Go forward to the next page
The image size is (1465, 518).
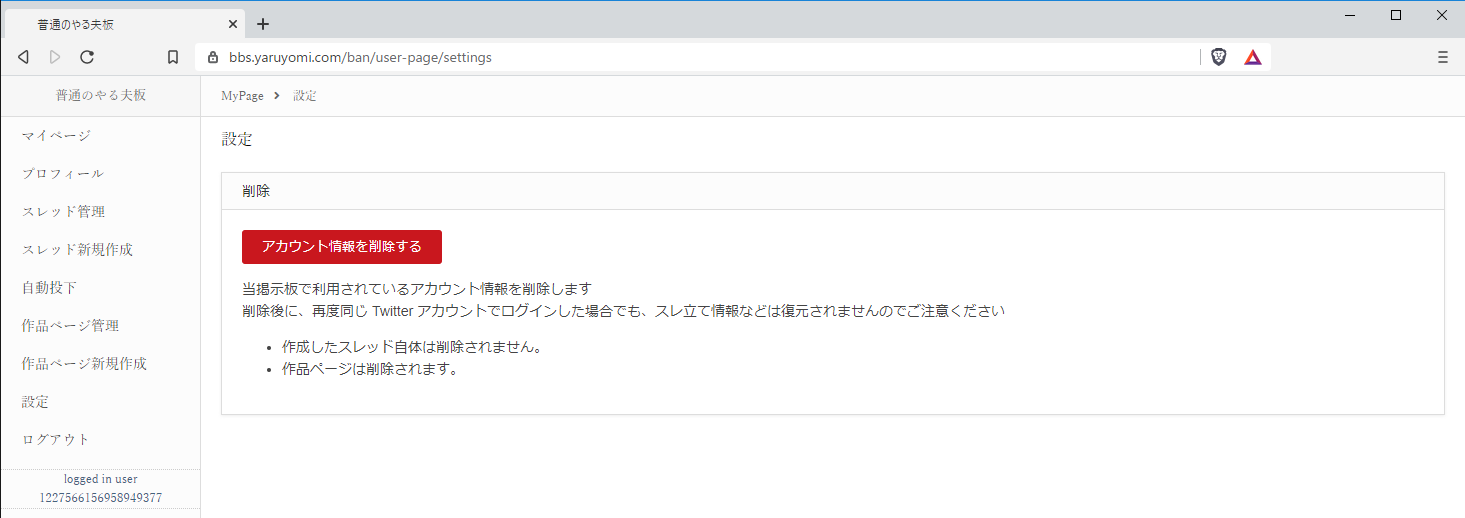pyautogui.click(x=55, y=57)
